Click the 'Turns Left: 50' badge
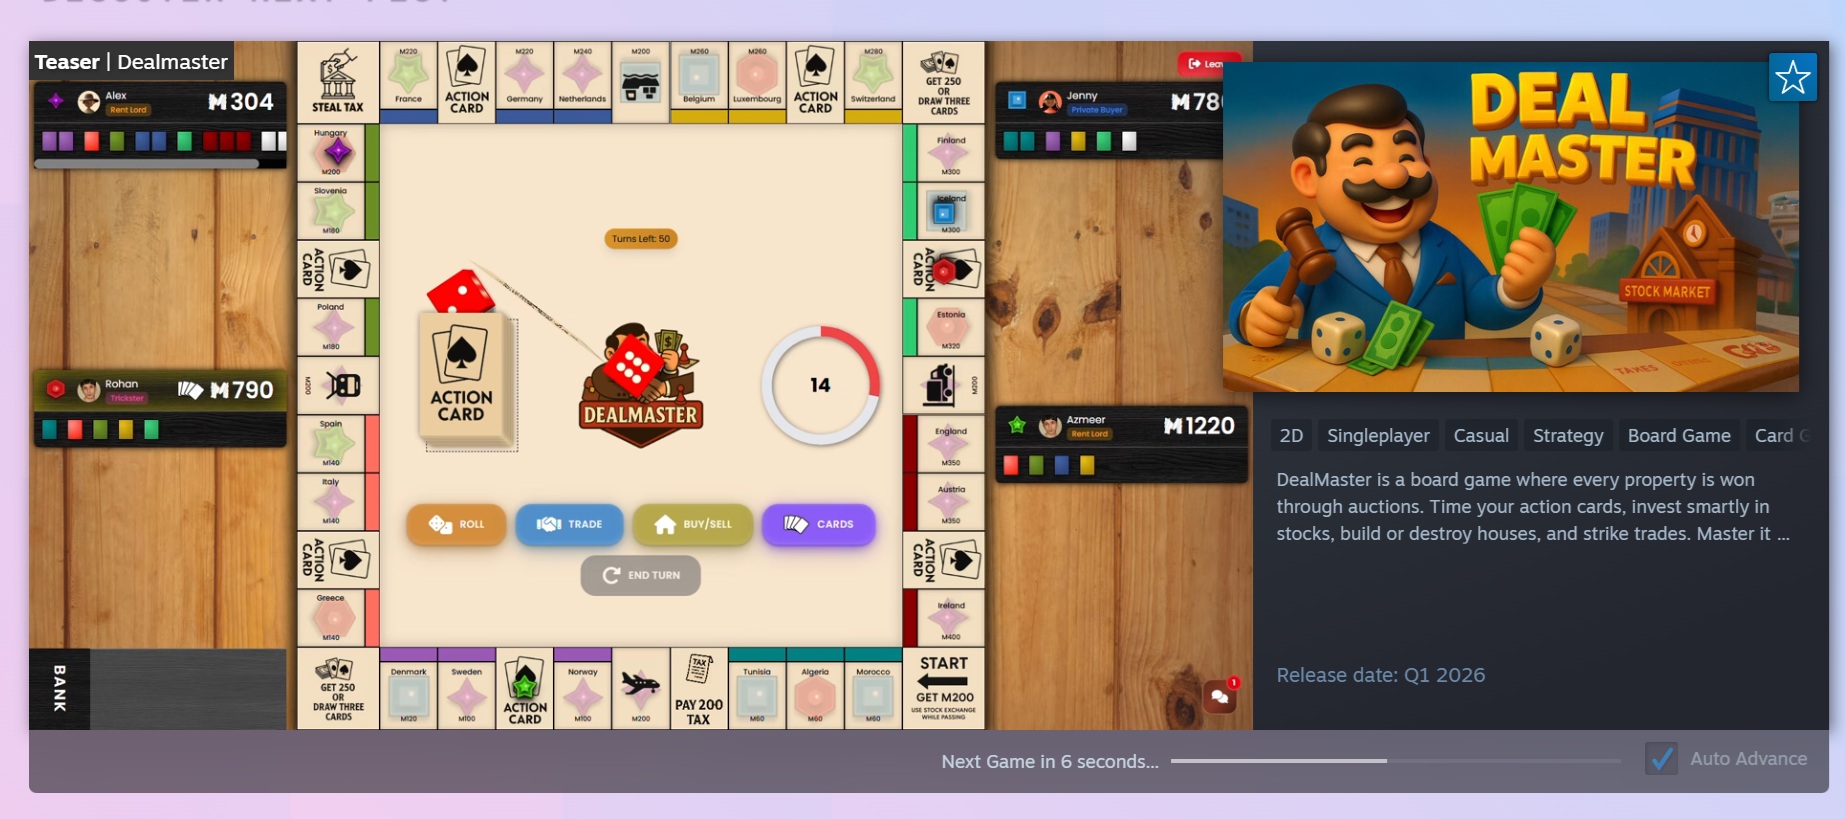Viewport: 1845px width, 819px height. (641, 239)
